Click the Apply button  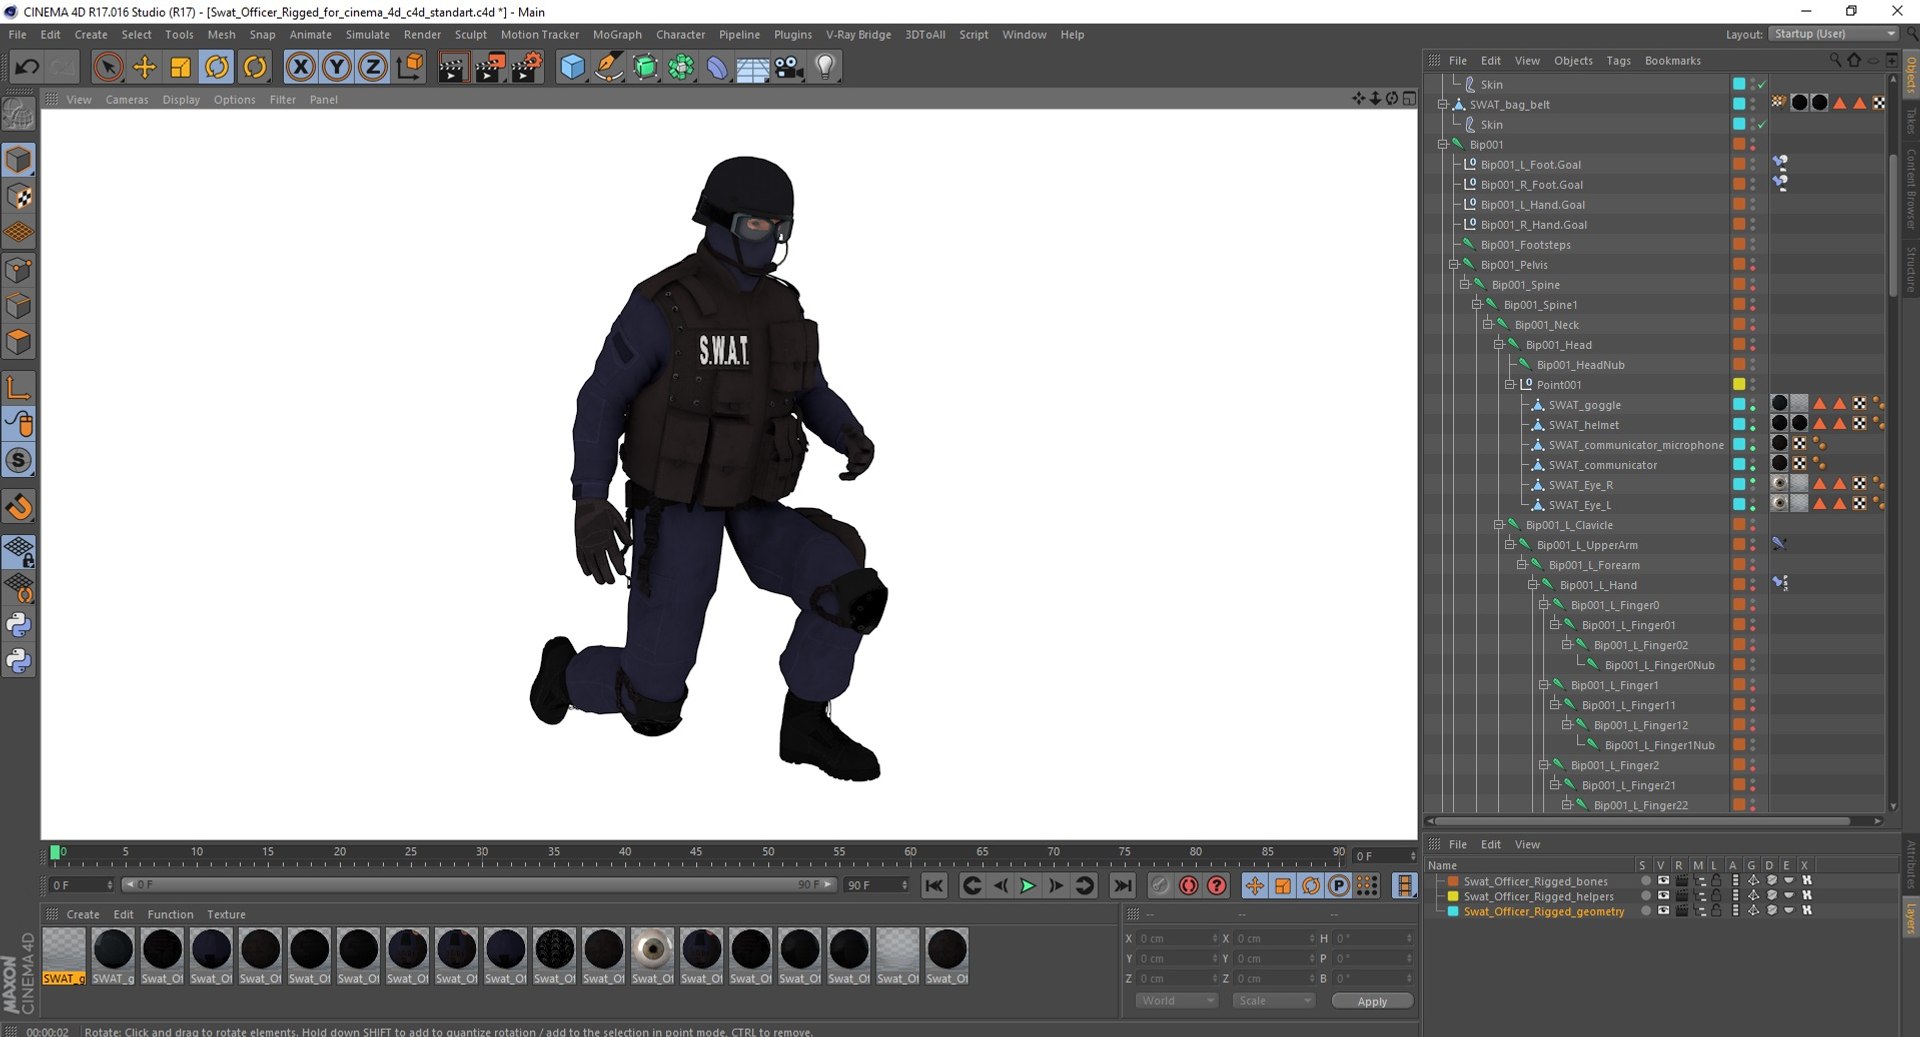point(1372,1001)
